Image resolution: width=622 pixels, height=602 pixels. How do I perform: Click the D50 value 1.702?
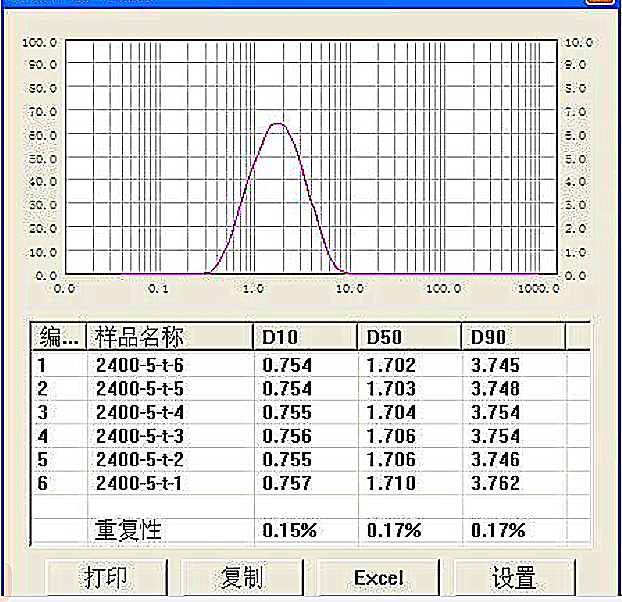(x=391, y=366)
